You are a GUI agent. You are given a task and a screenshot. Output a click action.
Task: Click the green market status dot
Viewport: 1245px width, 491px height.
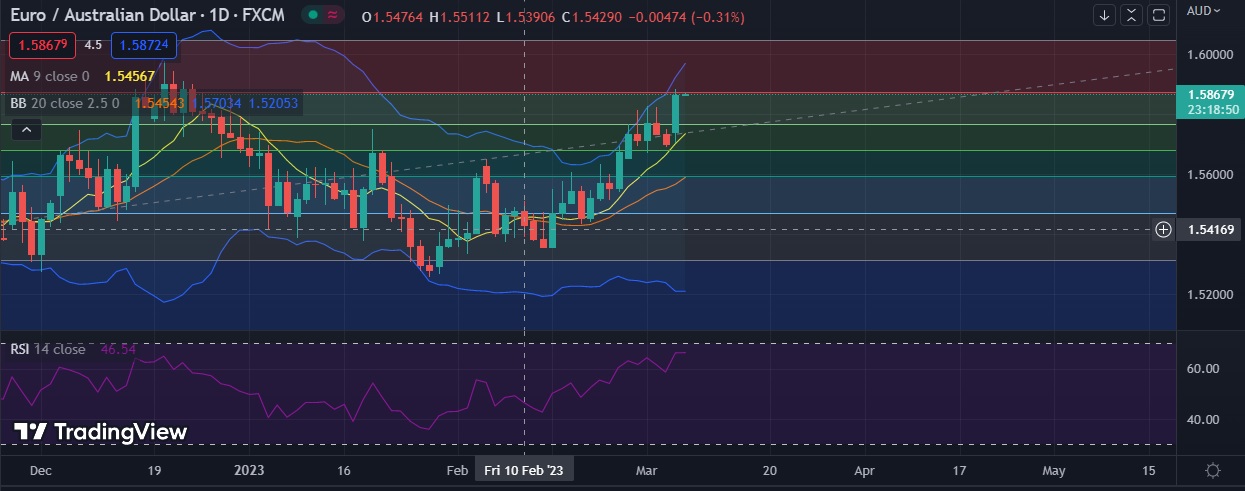pyautogui.click(x=313, y=16)
